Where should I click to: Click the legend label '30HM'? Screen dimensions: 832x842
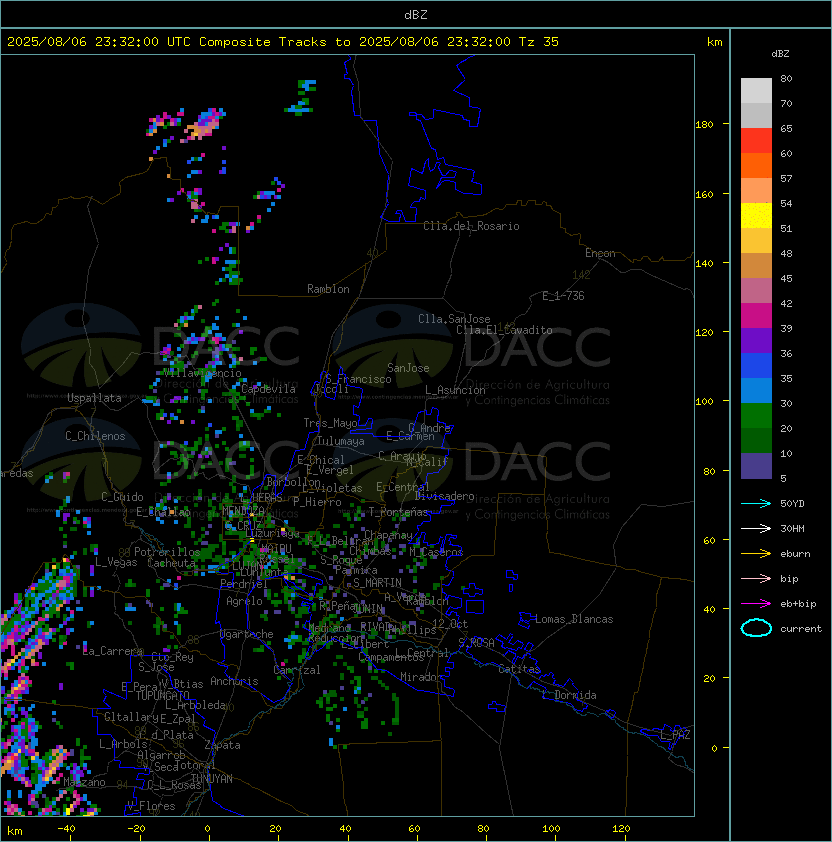(x=792, y=529)
